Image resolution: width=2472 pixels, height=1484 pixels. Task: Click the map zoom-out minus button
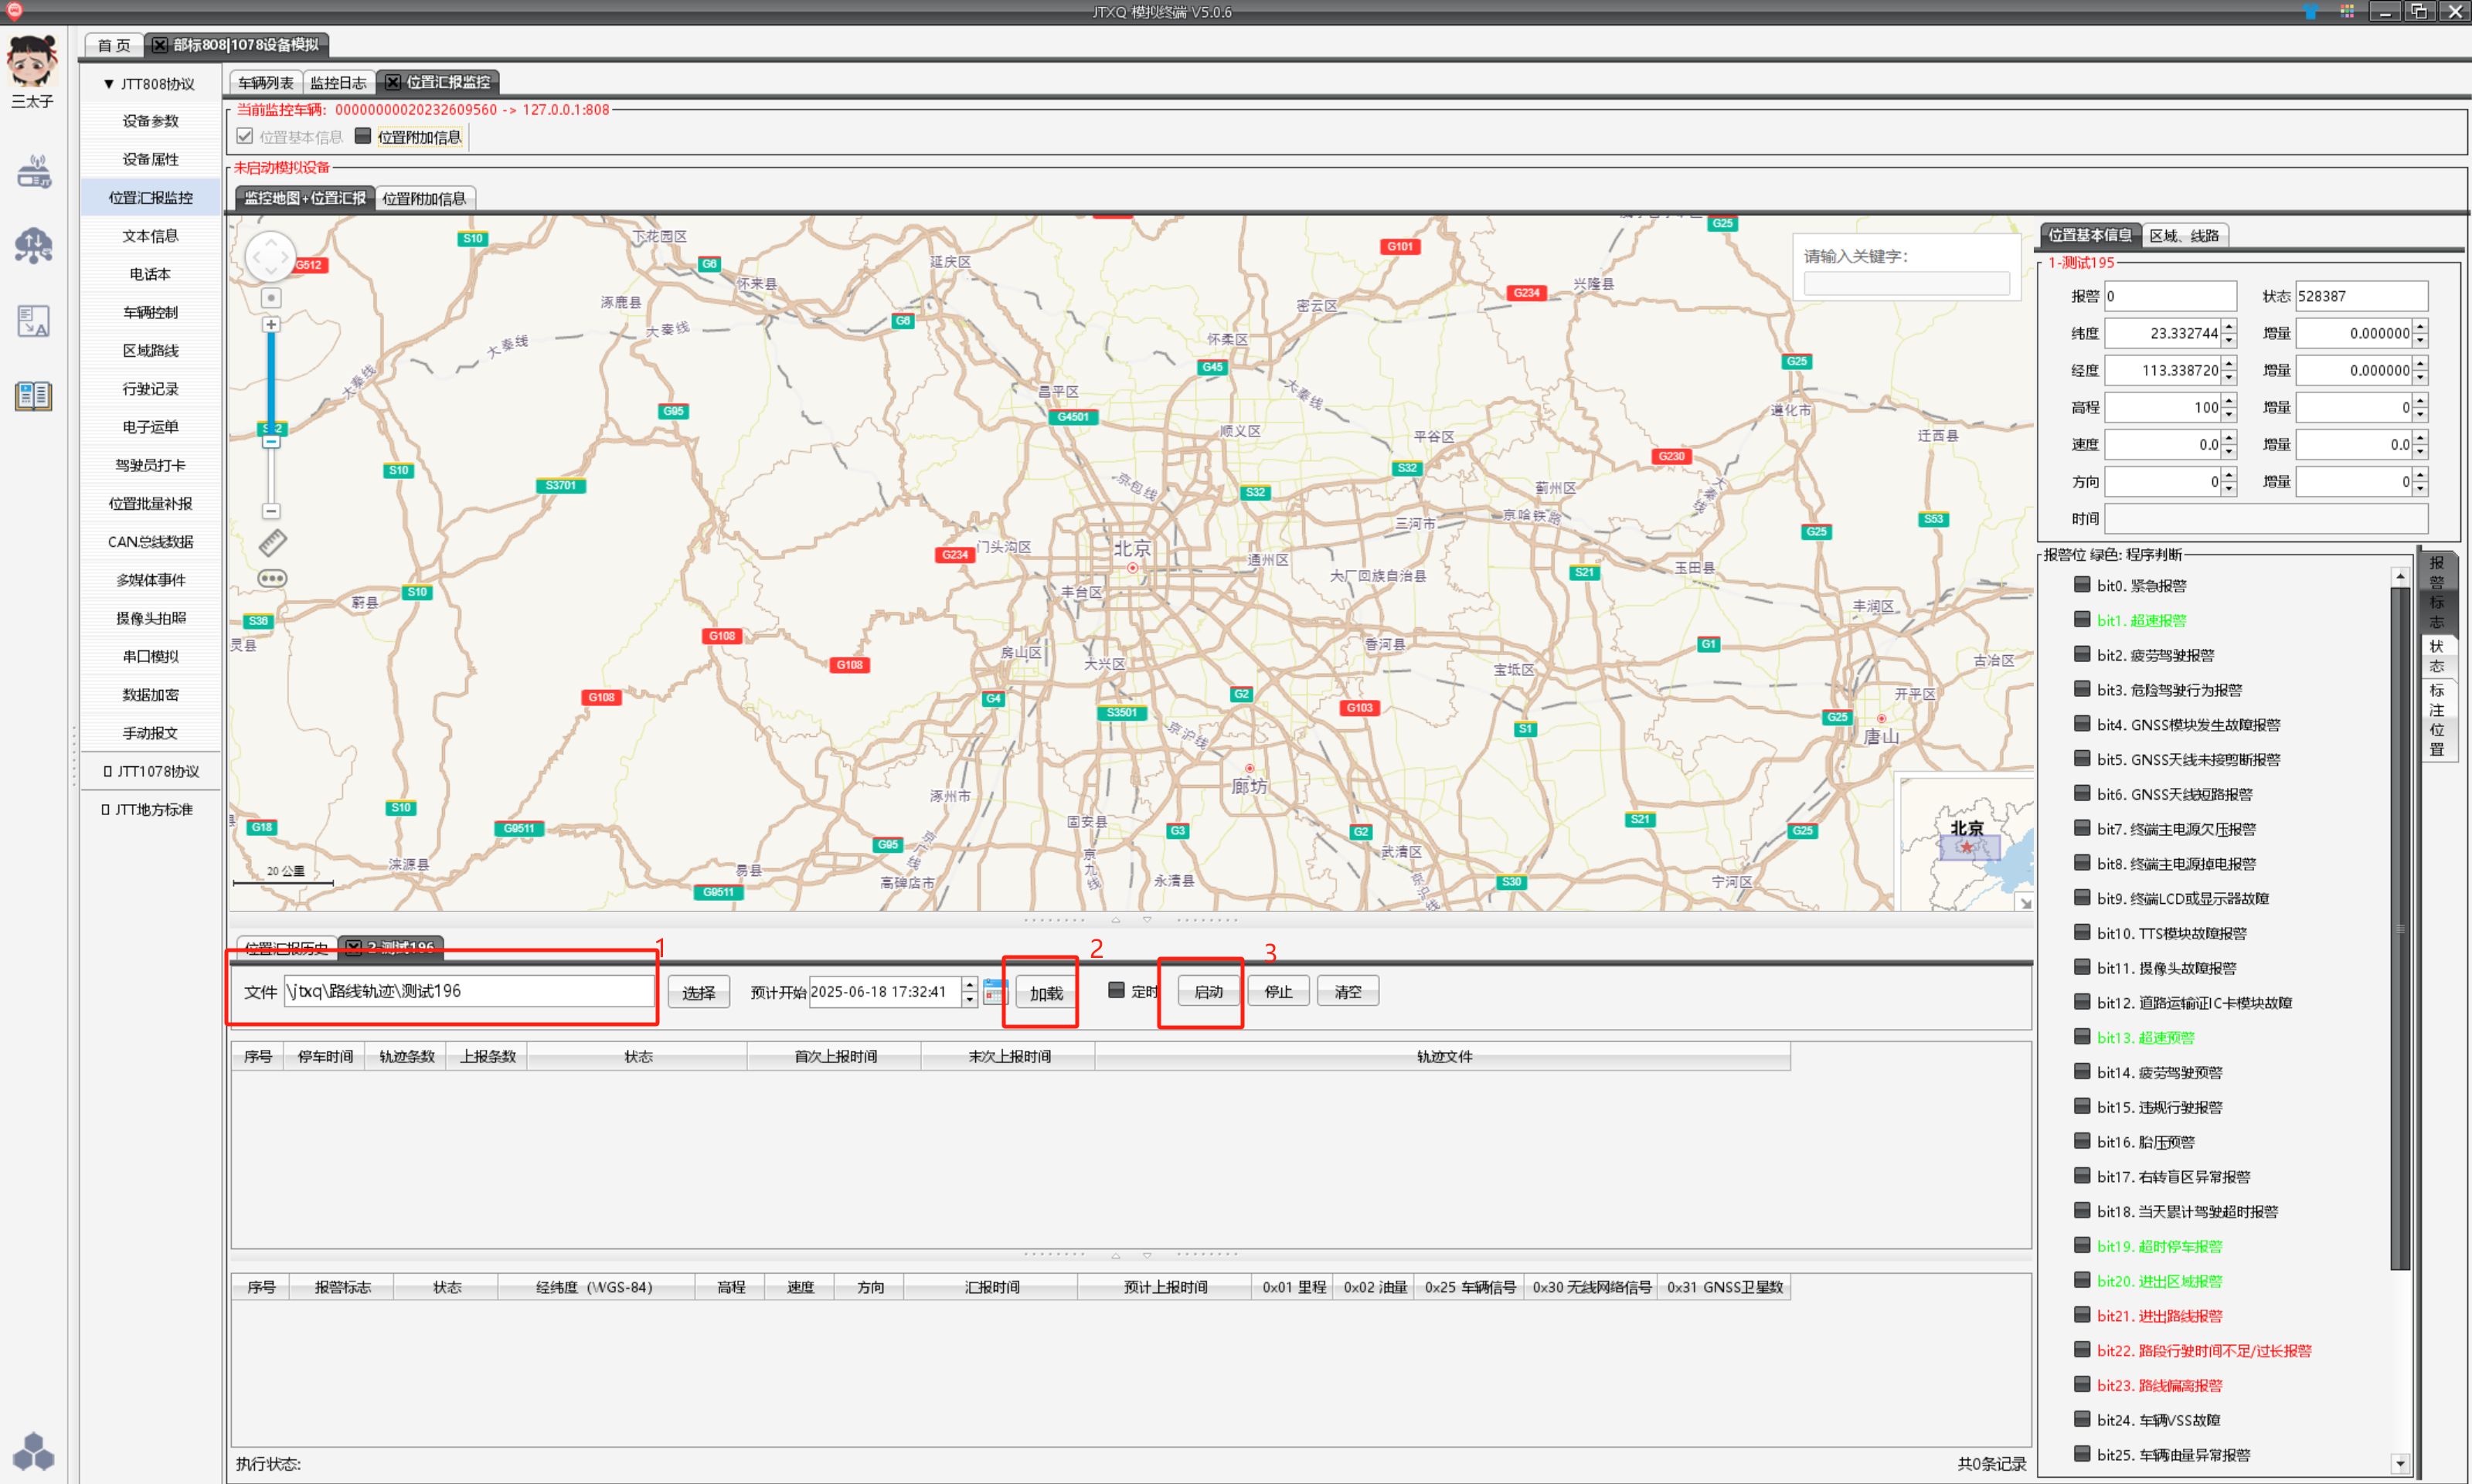point(271,511)
